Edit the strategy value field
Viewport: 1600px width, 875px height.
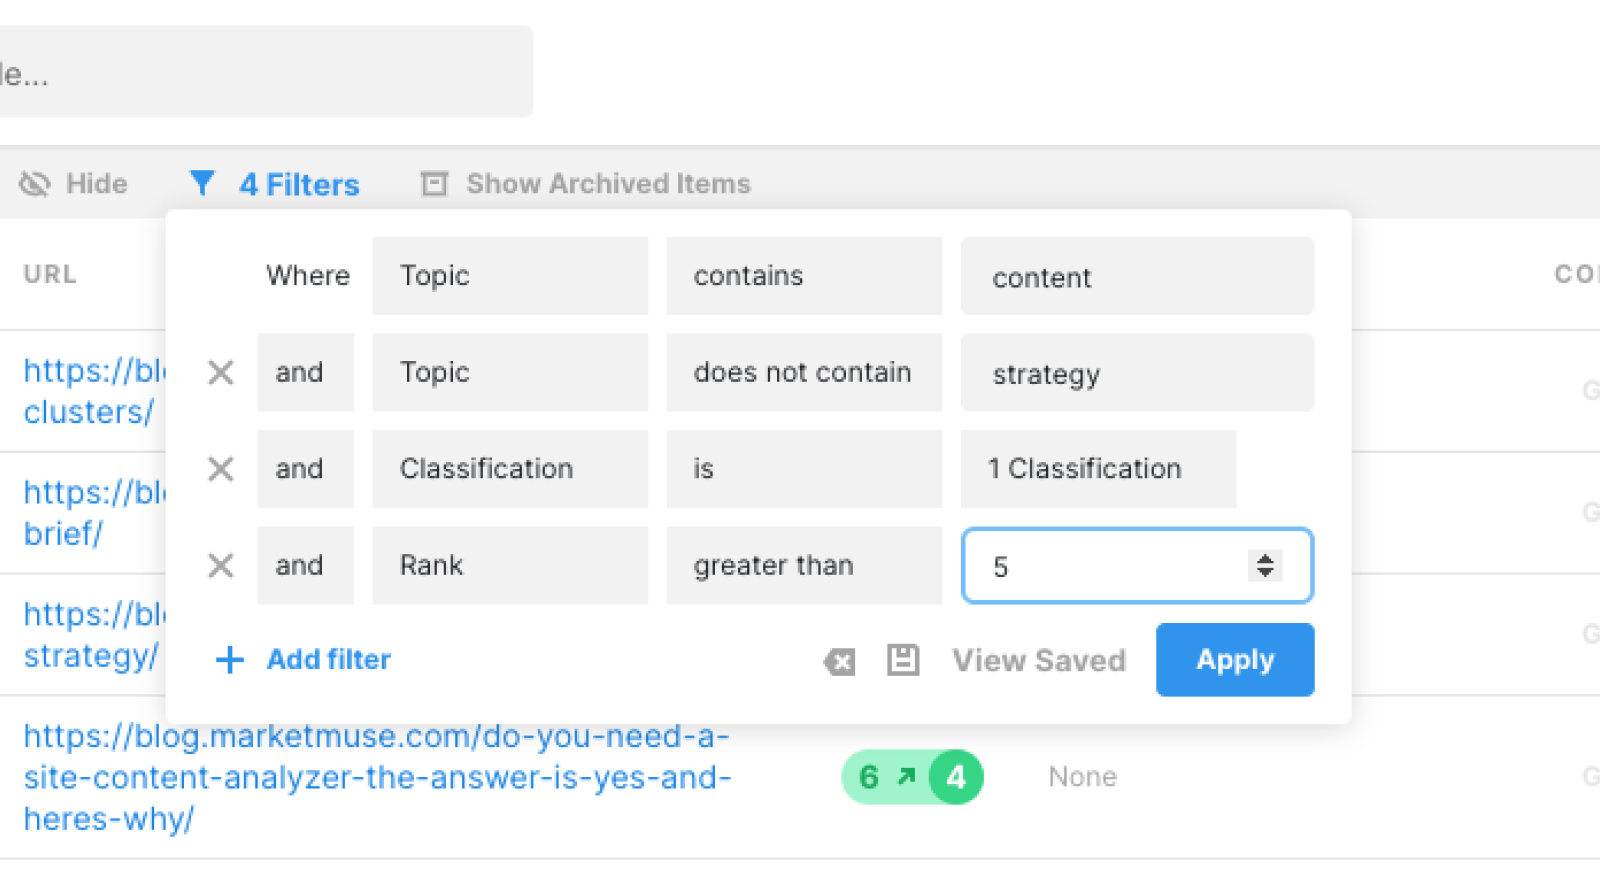pos(1137,373)
